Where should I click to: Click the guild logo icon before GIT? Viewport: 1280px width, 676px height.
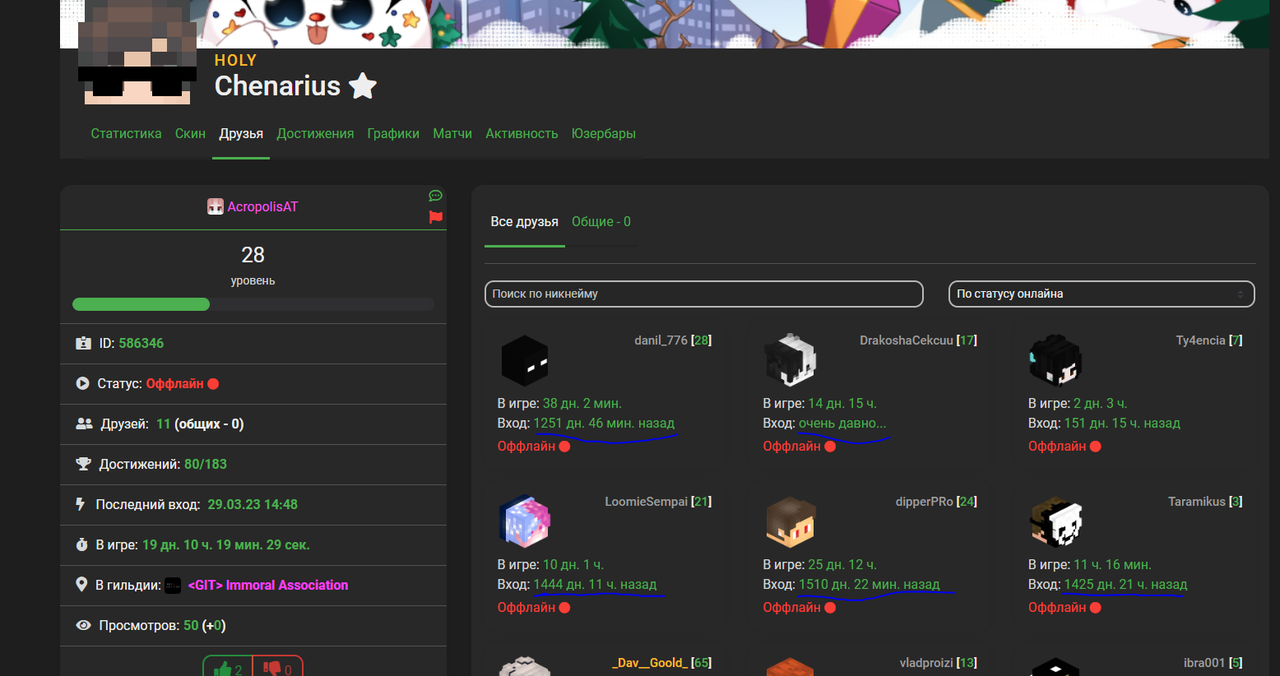point(173,585)
